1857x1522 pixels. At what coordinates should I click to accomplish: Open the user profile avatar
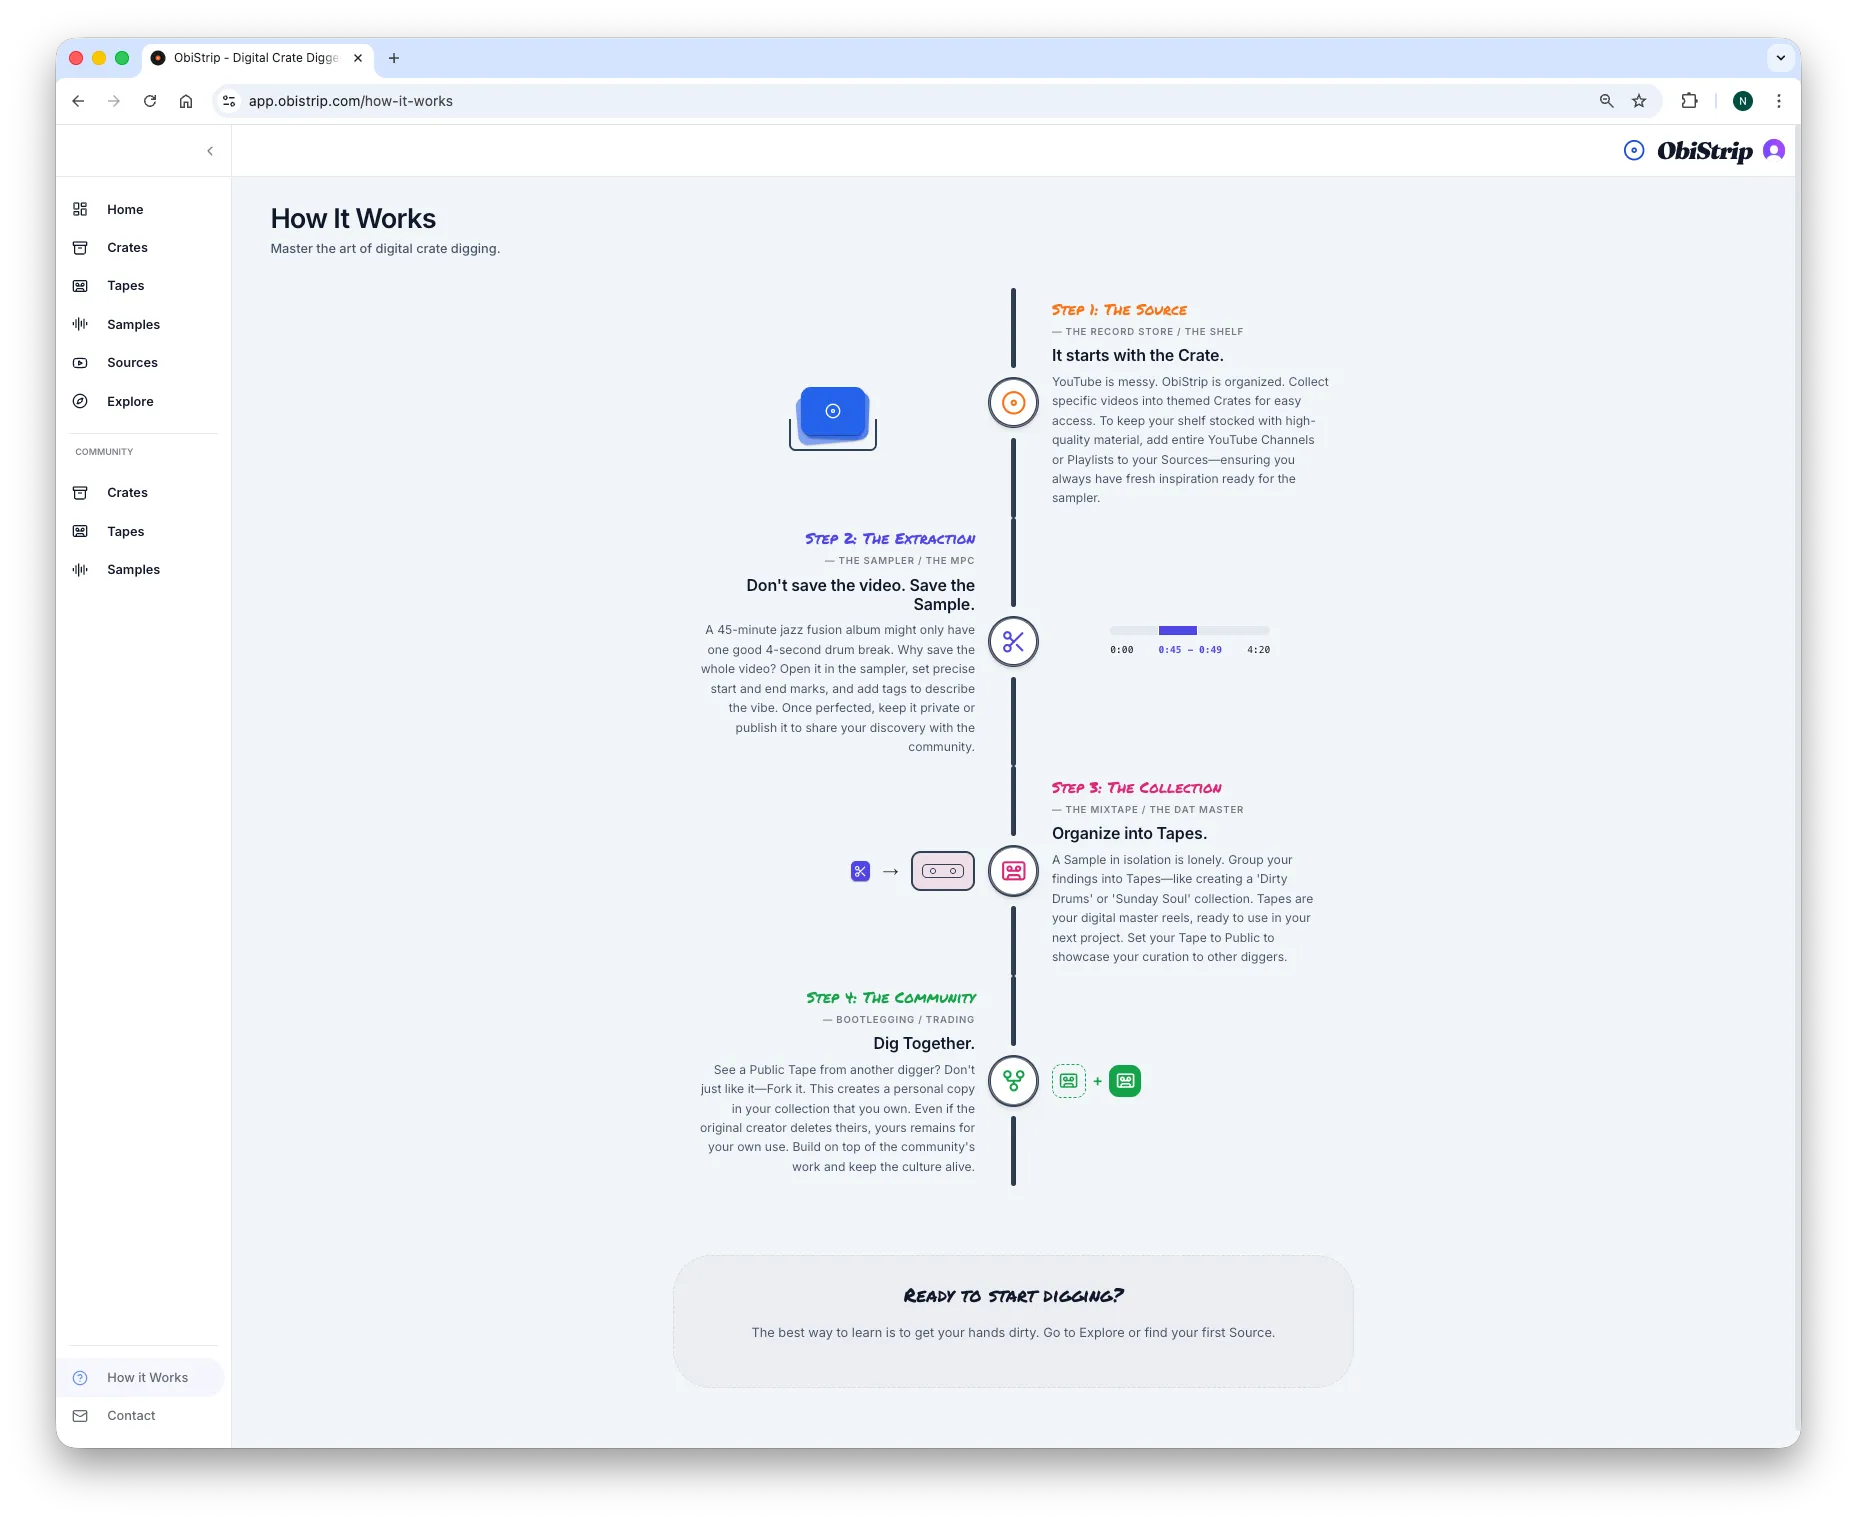(1773, 150)
